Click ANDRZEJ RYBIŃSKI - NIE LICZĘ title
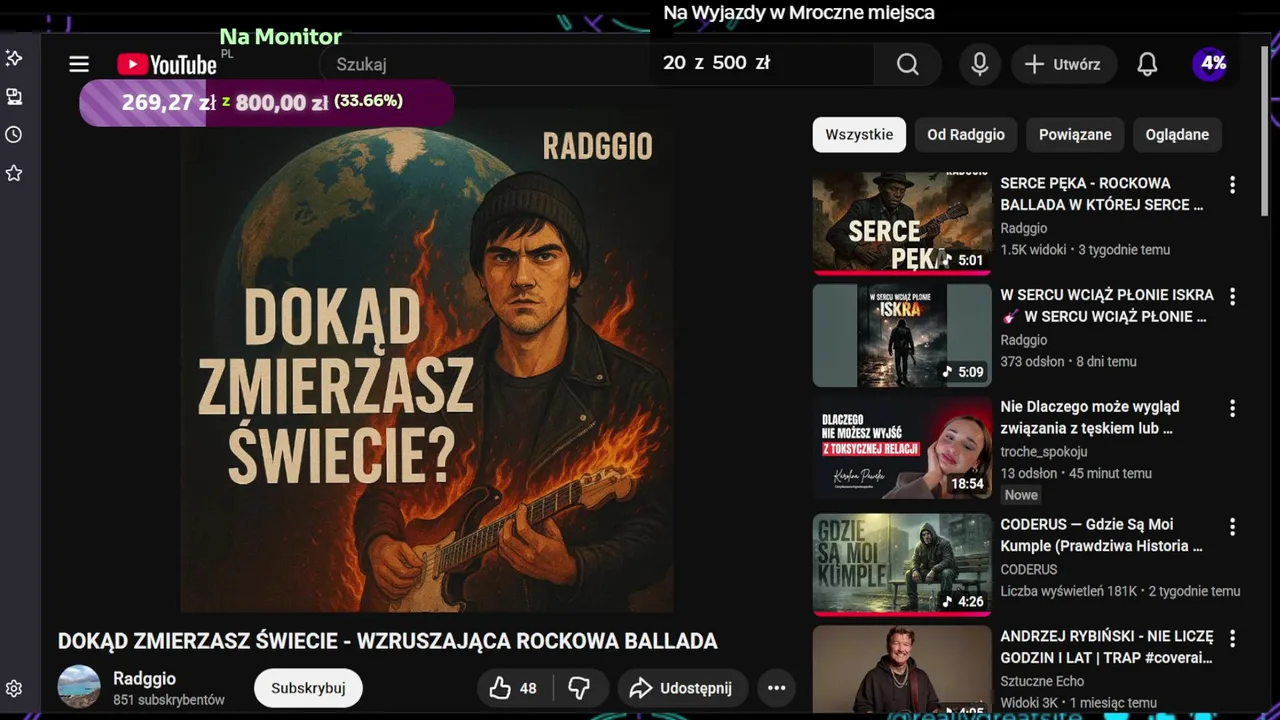The image size is (1280, 720). pyautogui.click(x=1107, y=647)
